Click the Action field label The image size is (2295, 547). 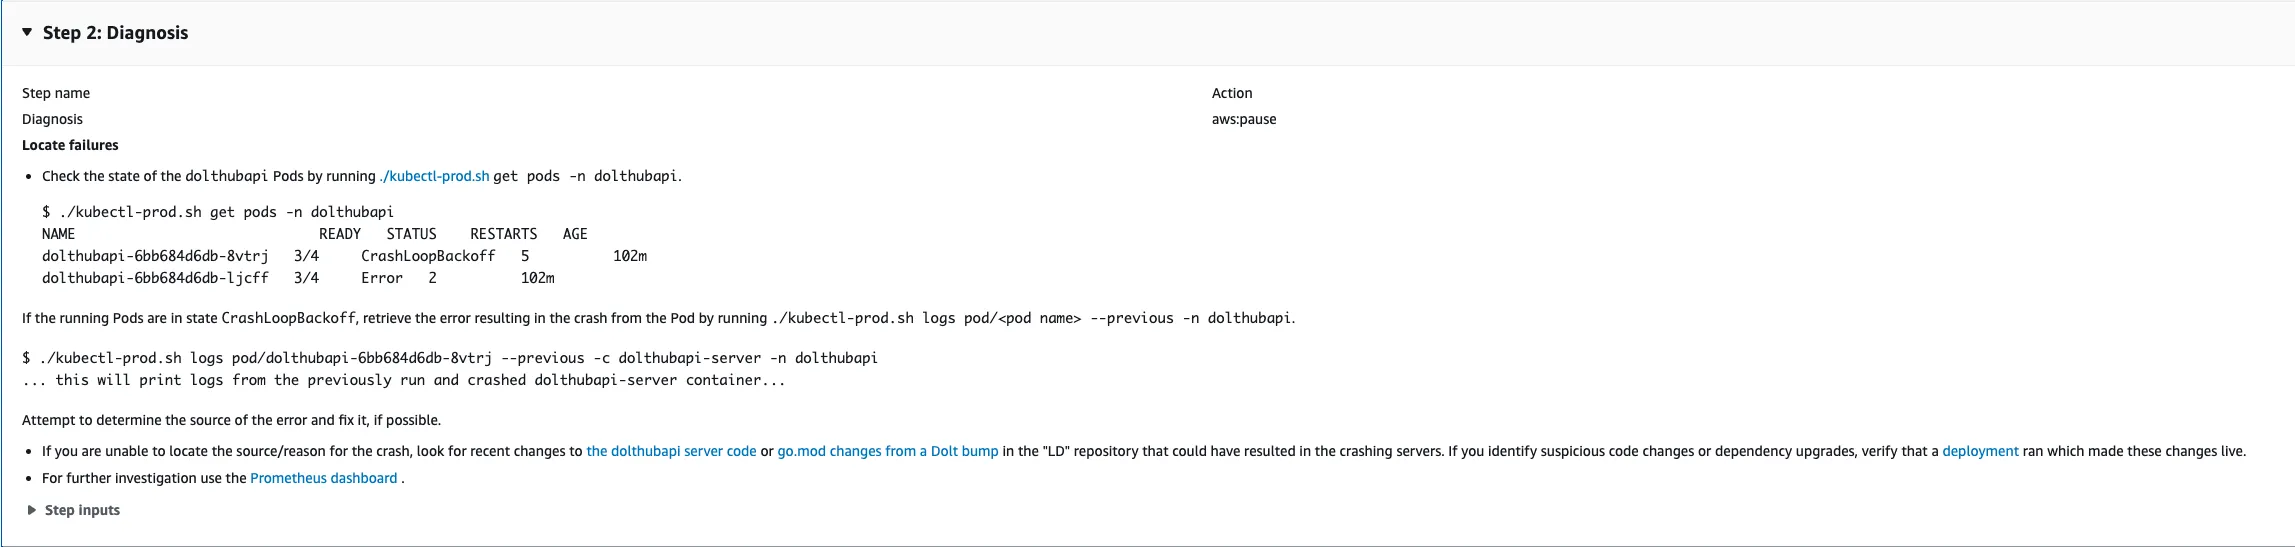(x=1231, y=93)
